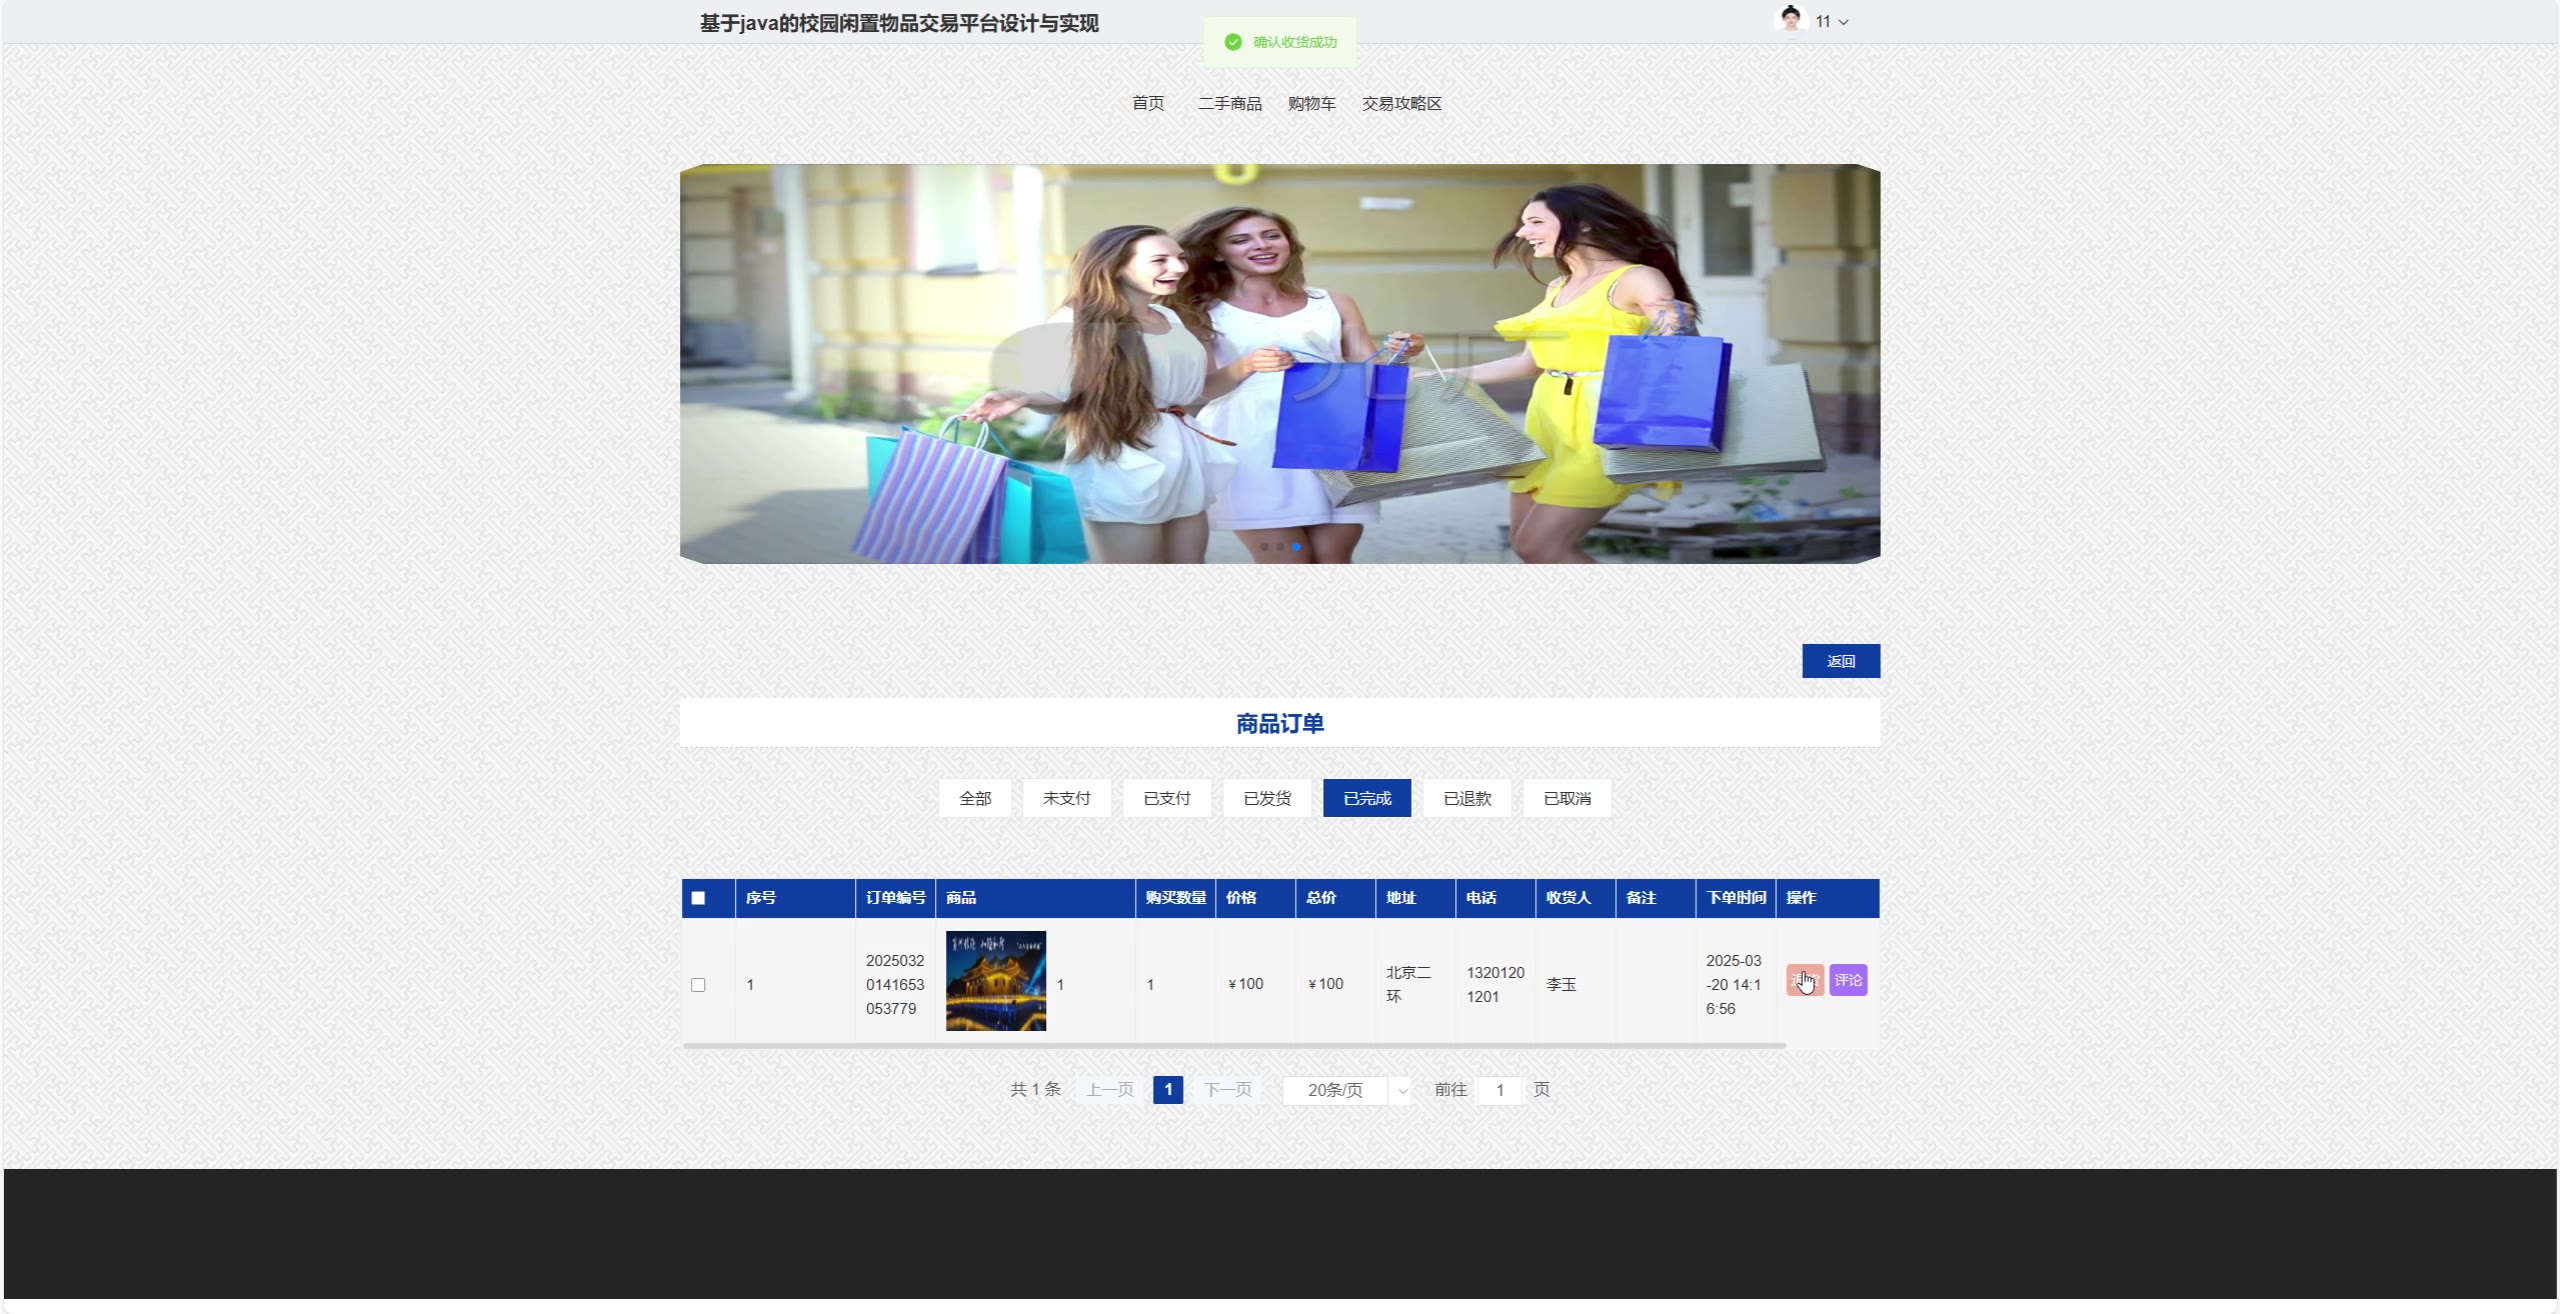Switch to the 已完成 order tab
The image size is (2560, 1314).
(1366, 798)
